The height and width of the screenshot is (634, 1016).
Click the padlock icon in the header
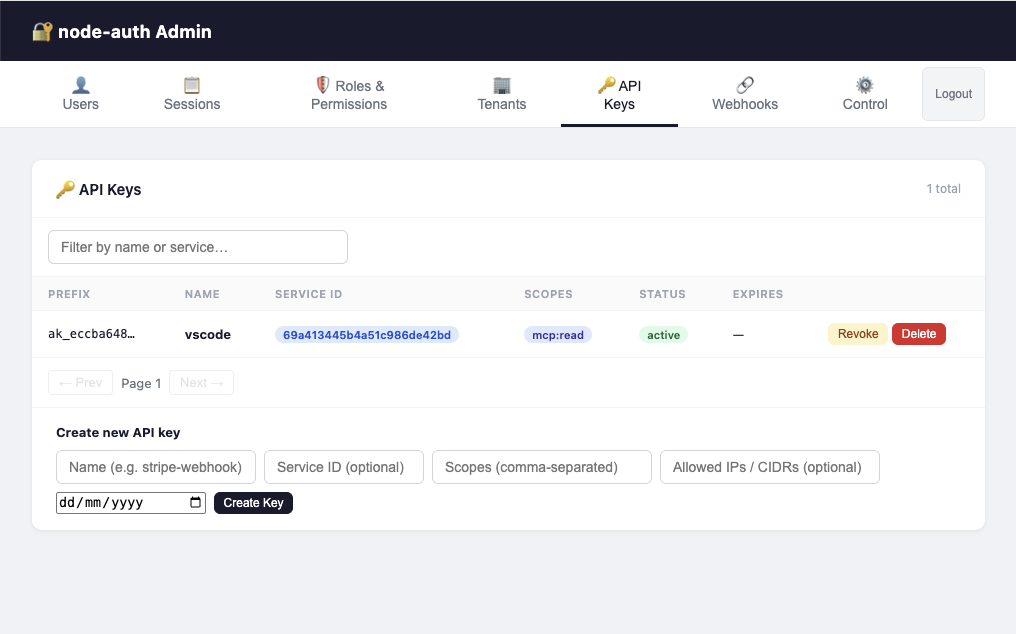pos(44,30)
